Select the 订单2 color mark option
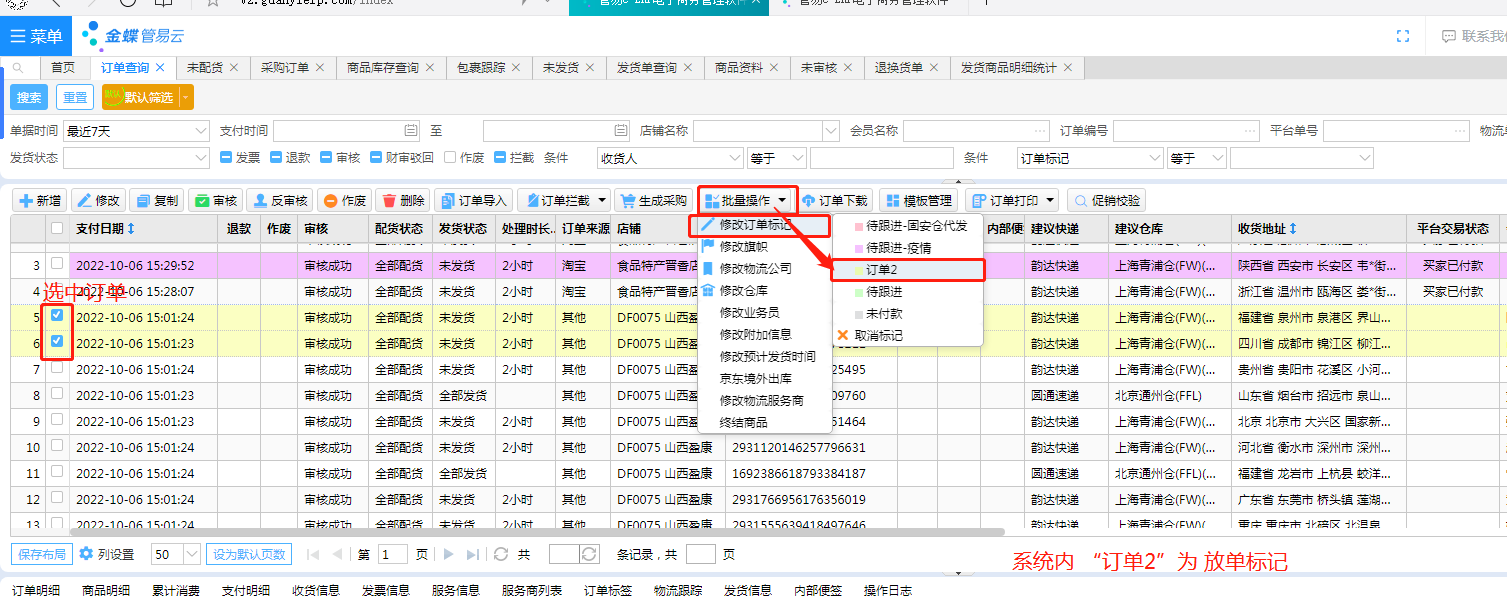Viewport: 1507px width, 600px height. click(881, 269)
